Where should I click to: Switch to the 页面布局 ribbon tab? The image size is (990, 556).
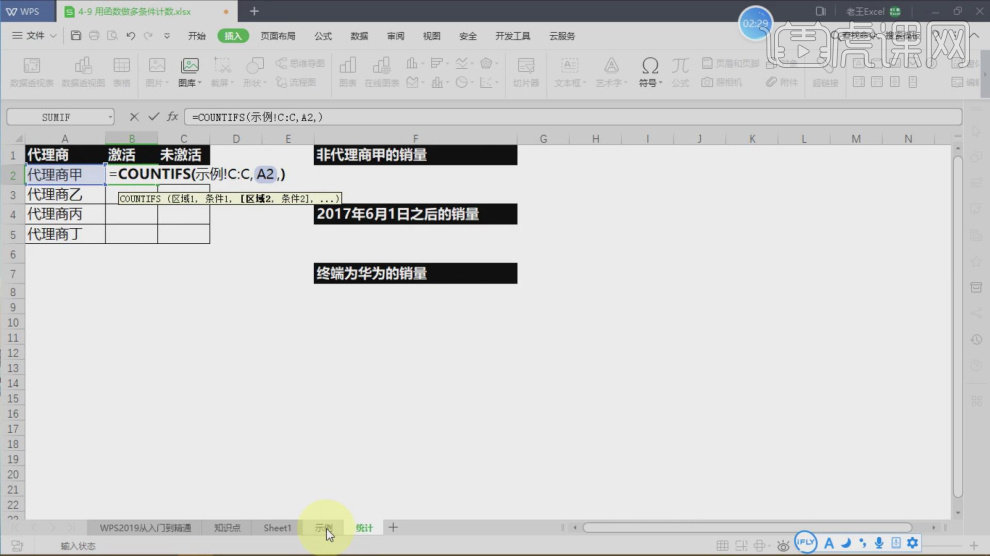point(278,36)
